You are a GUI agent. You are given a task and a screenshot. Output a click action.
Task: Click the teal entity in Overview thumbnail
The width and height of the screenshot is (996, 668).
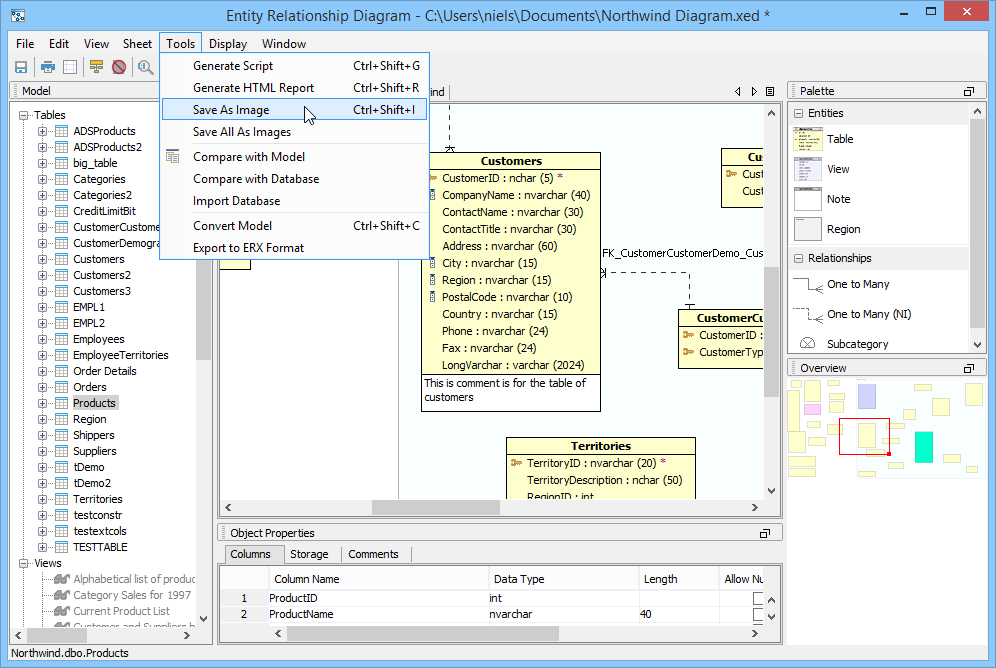point(924,446)
